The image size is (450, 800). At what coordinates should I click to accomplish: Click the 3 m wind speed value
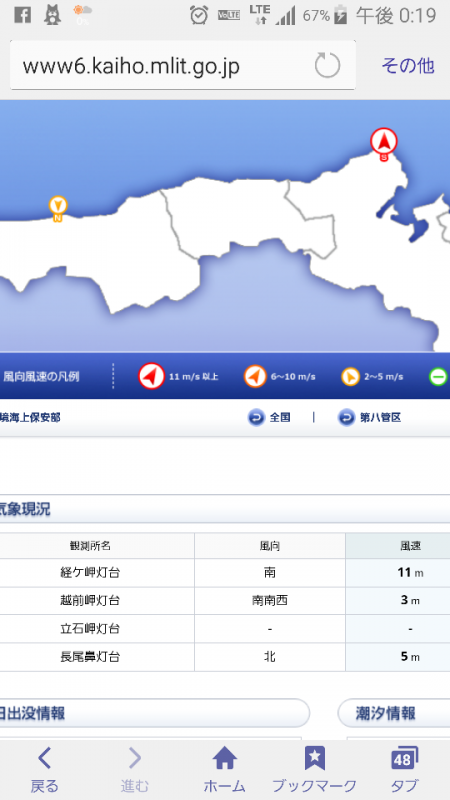(x=410, y=601)
